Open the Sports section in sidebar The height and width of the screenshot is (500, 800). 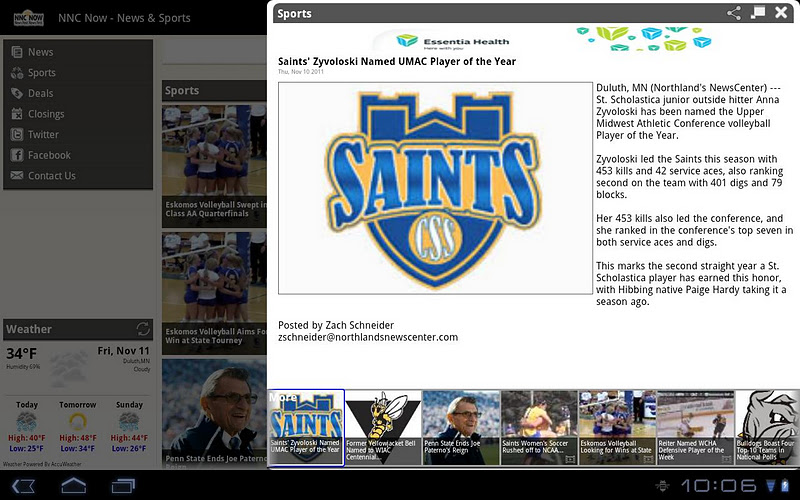[78, 72]
